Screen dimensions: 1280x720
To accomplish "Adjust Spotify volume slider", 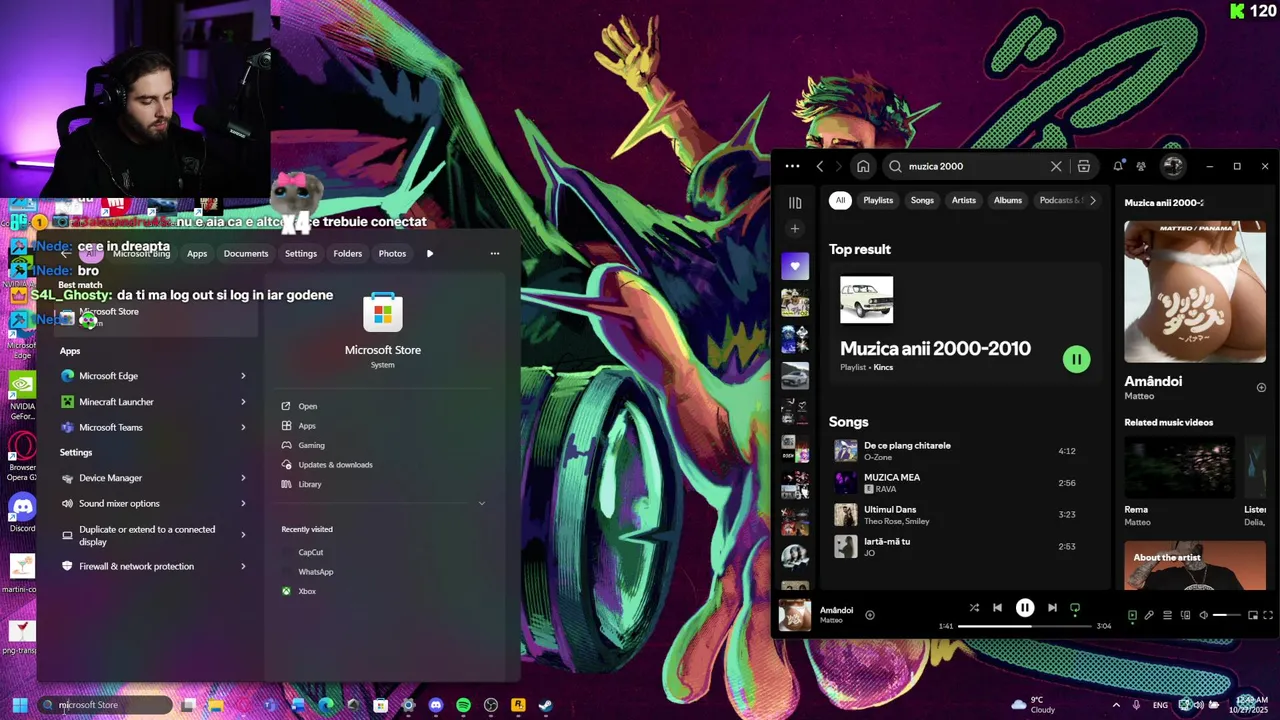I will tap(1227, 615).
